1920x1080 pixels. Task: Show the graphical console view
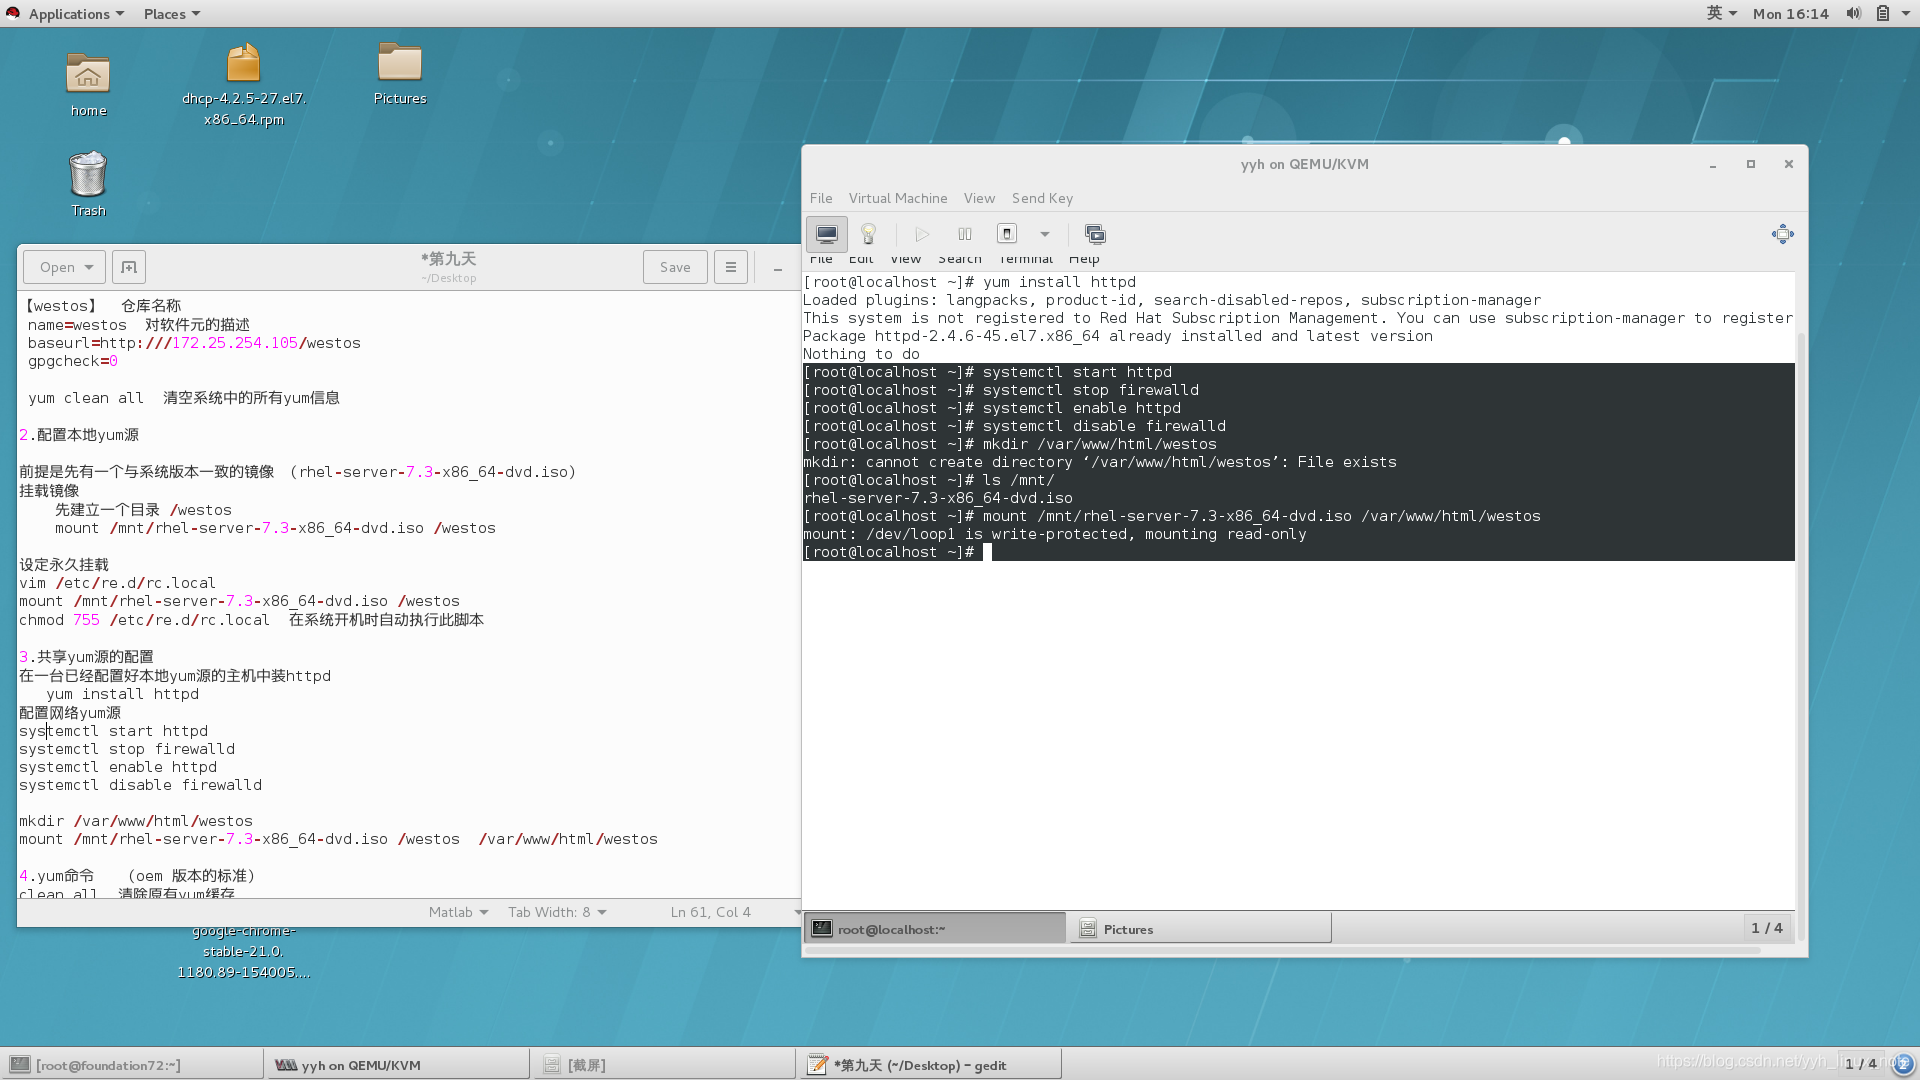pos(826,234)
